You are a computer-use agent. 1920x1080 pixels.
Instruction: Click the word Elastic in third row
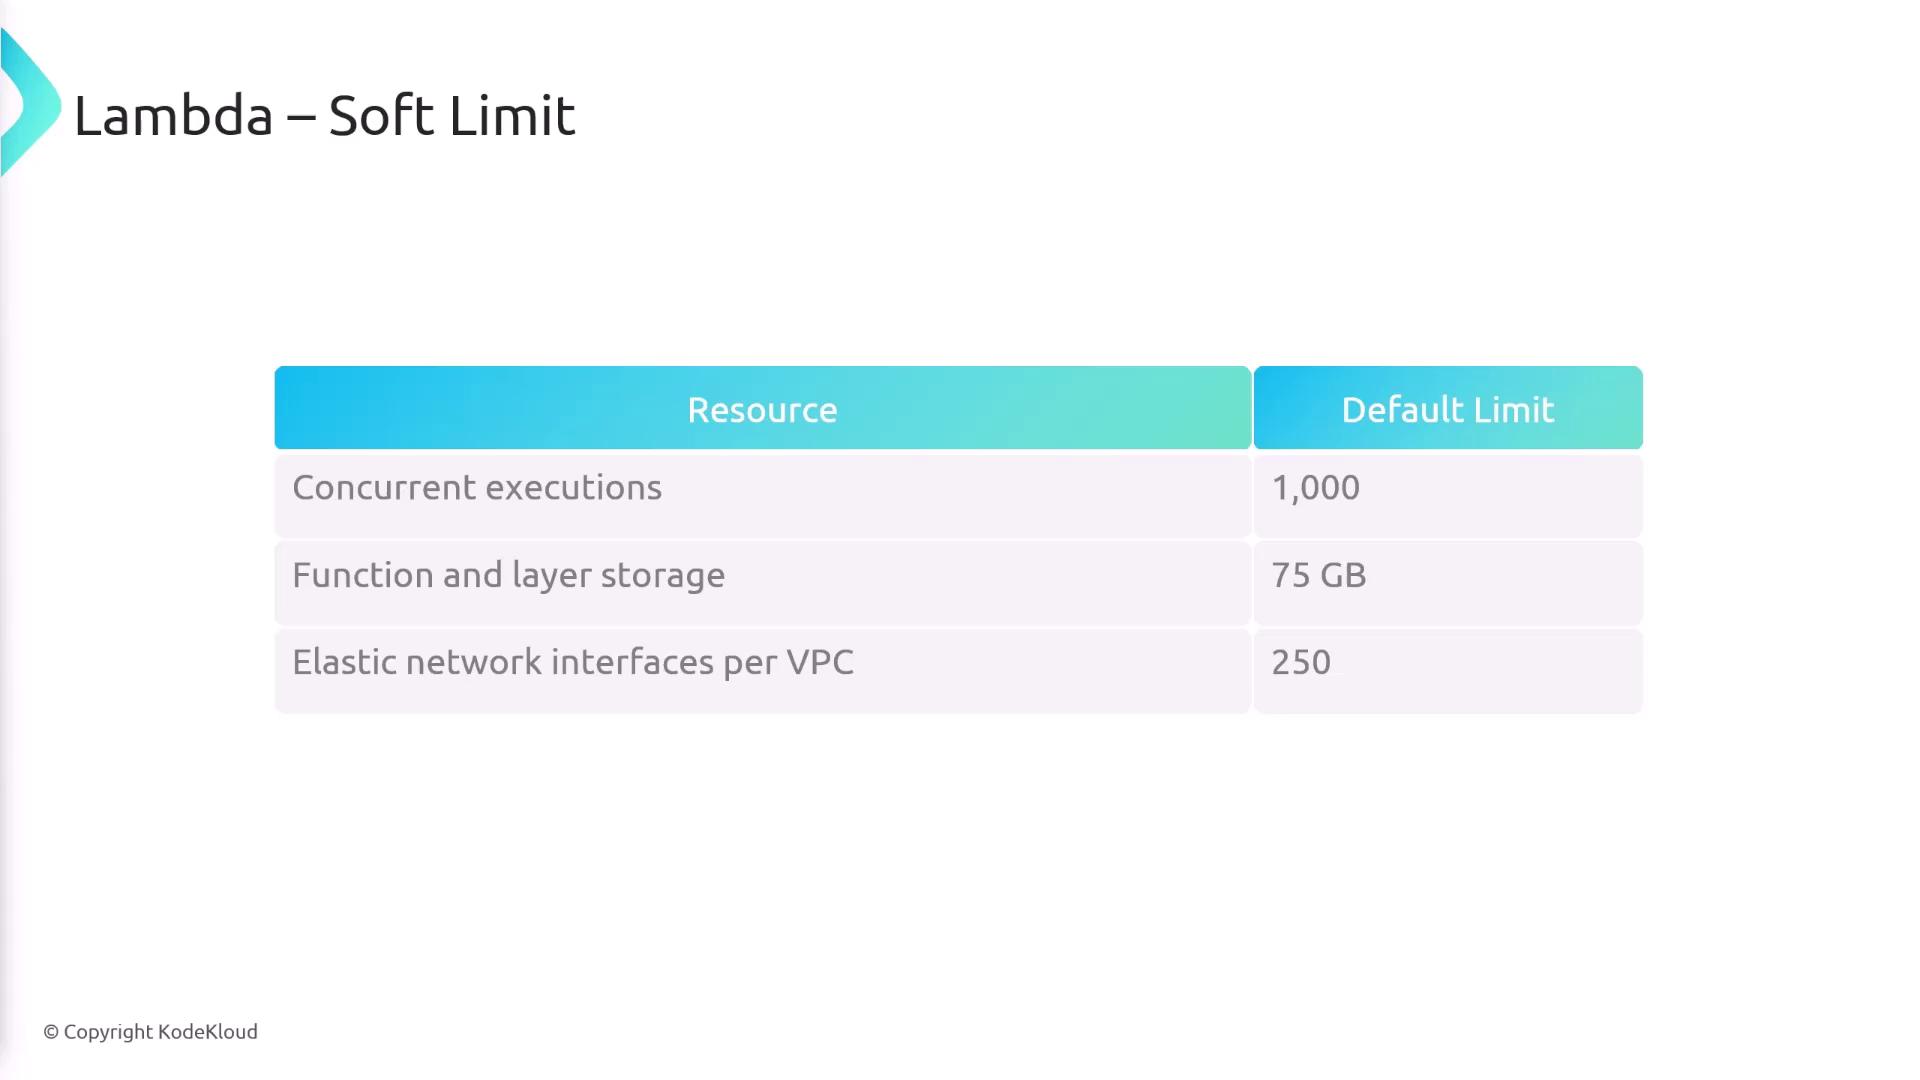(x=343, y=662)
